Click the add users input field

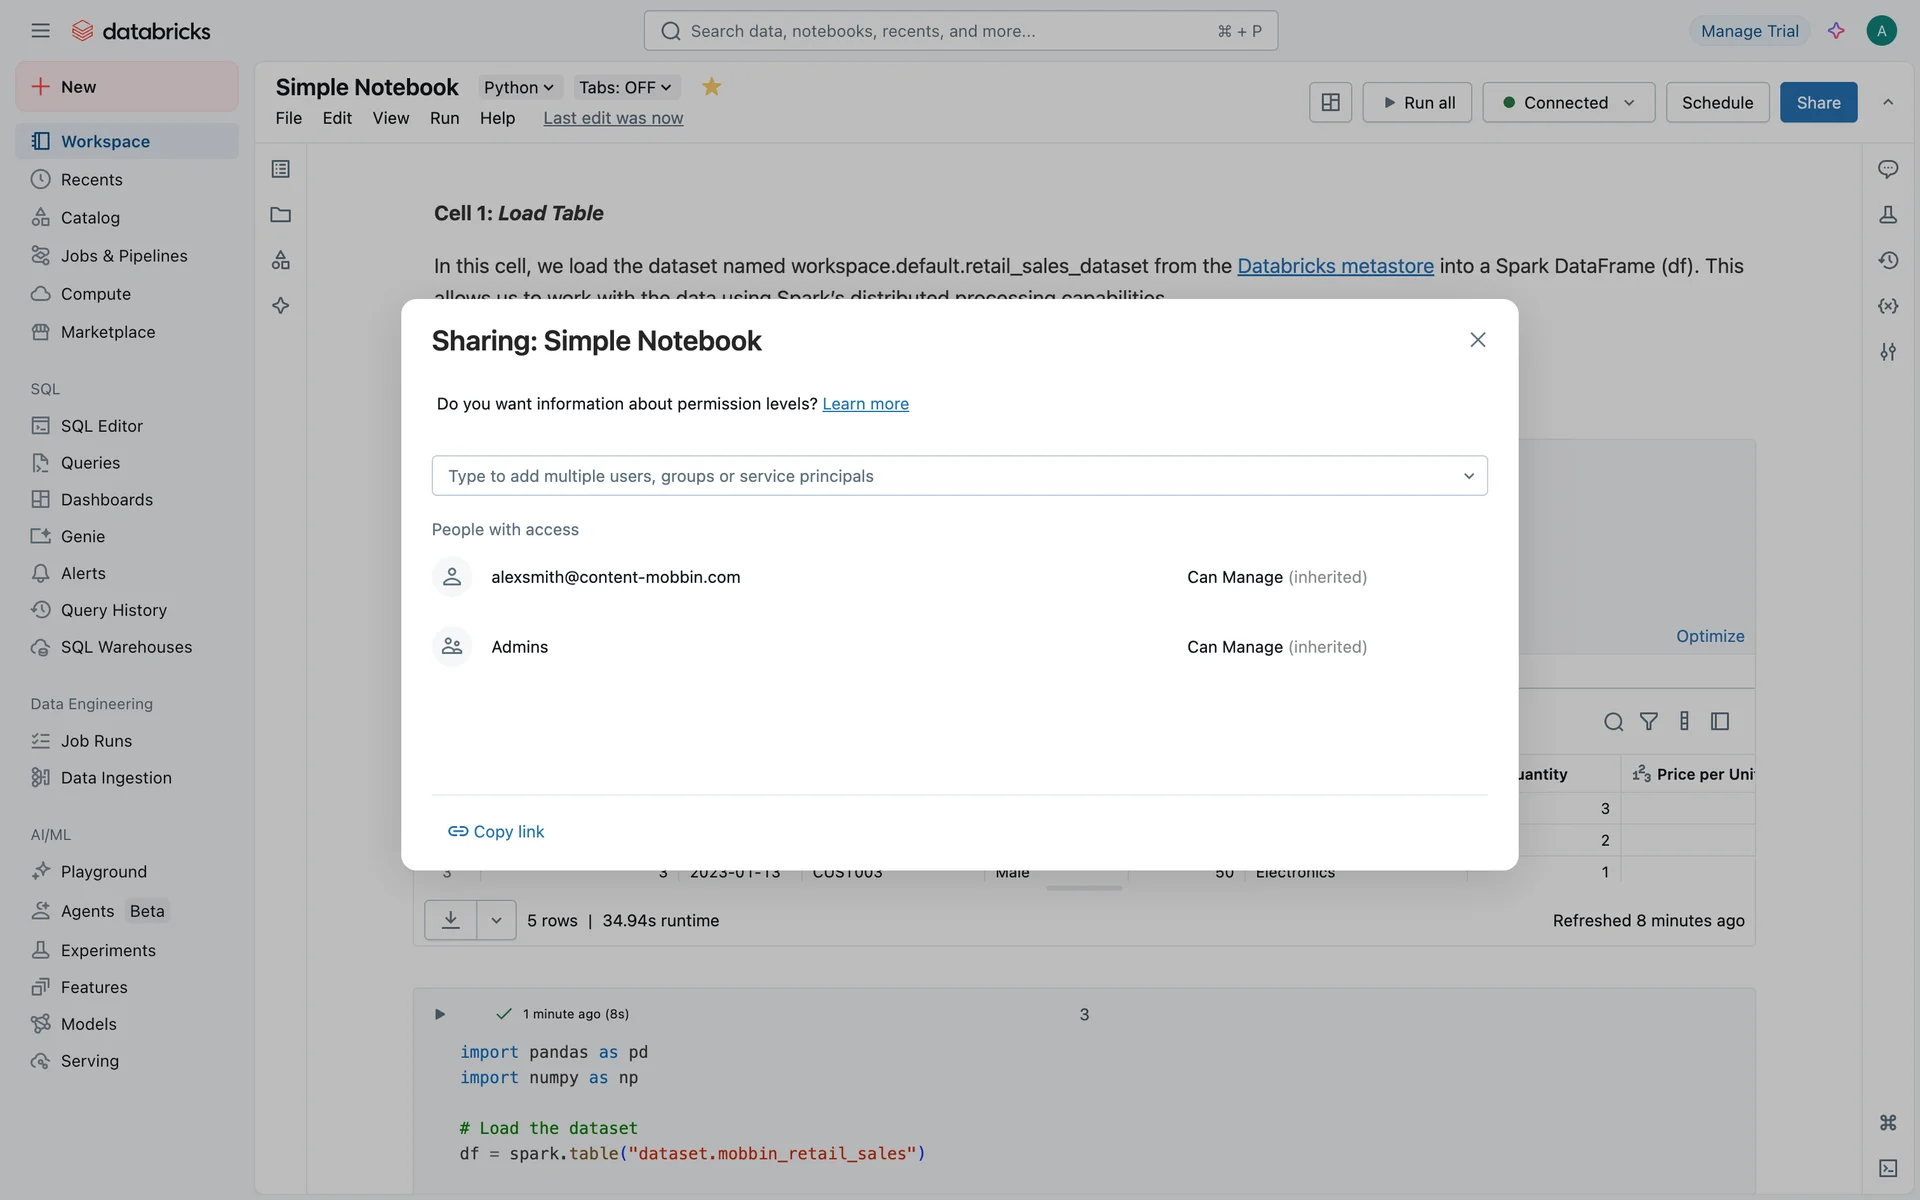950,476
